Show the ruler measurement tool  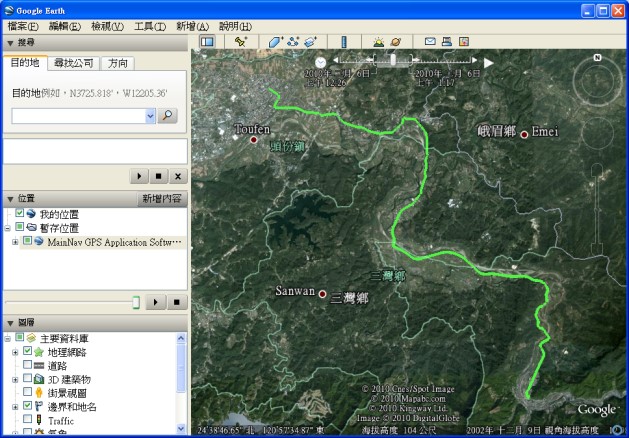(344, 42)
